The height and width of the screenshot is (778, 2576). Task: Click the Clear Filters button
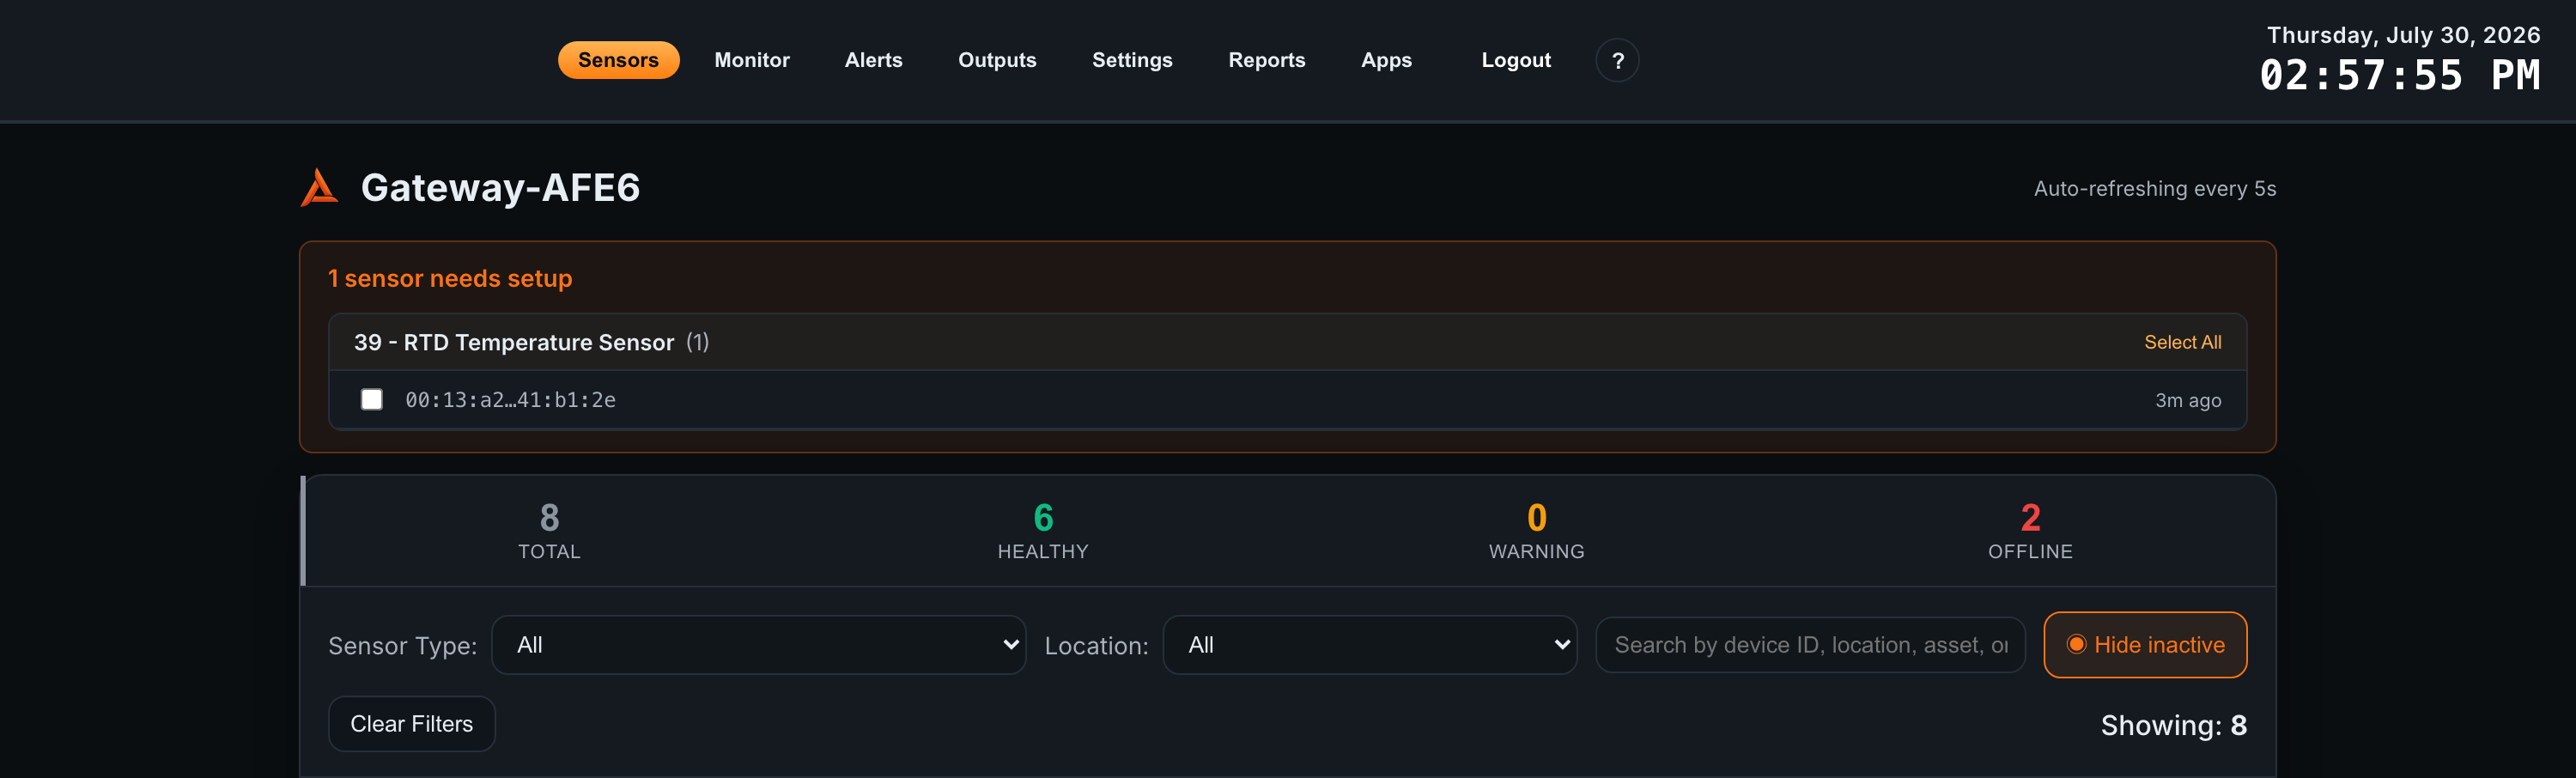point(411,723)
